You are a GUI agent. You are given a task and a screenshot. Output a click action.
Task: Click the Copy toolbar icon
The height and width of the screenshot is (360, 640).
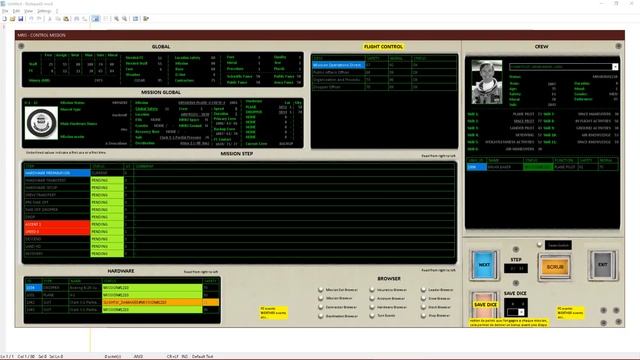coord(58,19)
